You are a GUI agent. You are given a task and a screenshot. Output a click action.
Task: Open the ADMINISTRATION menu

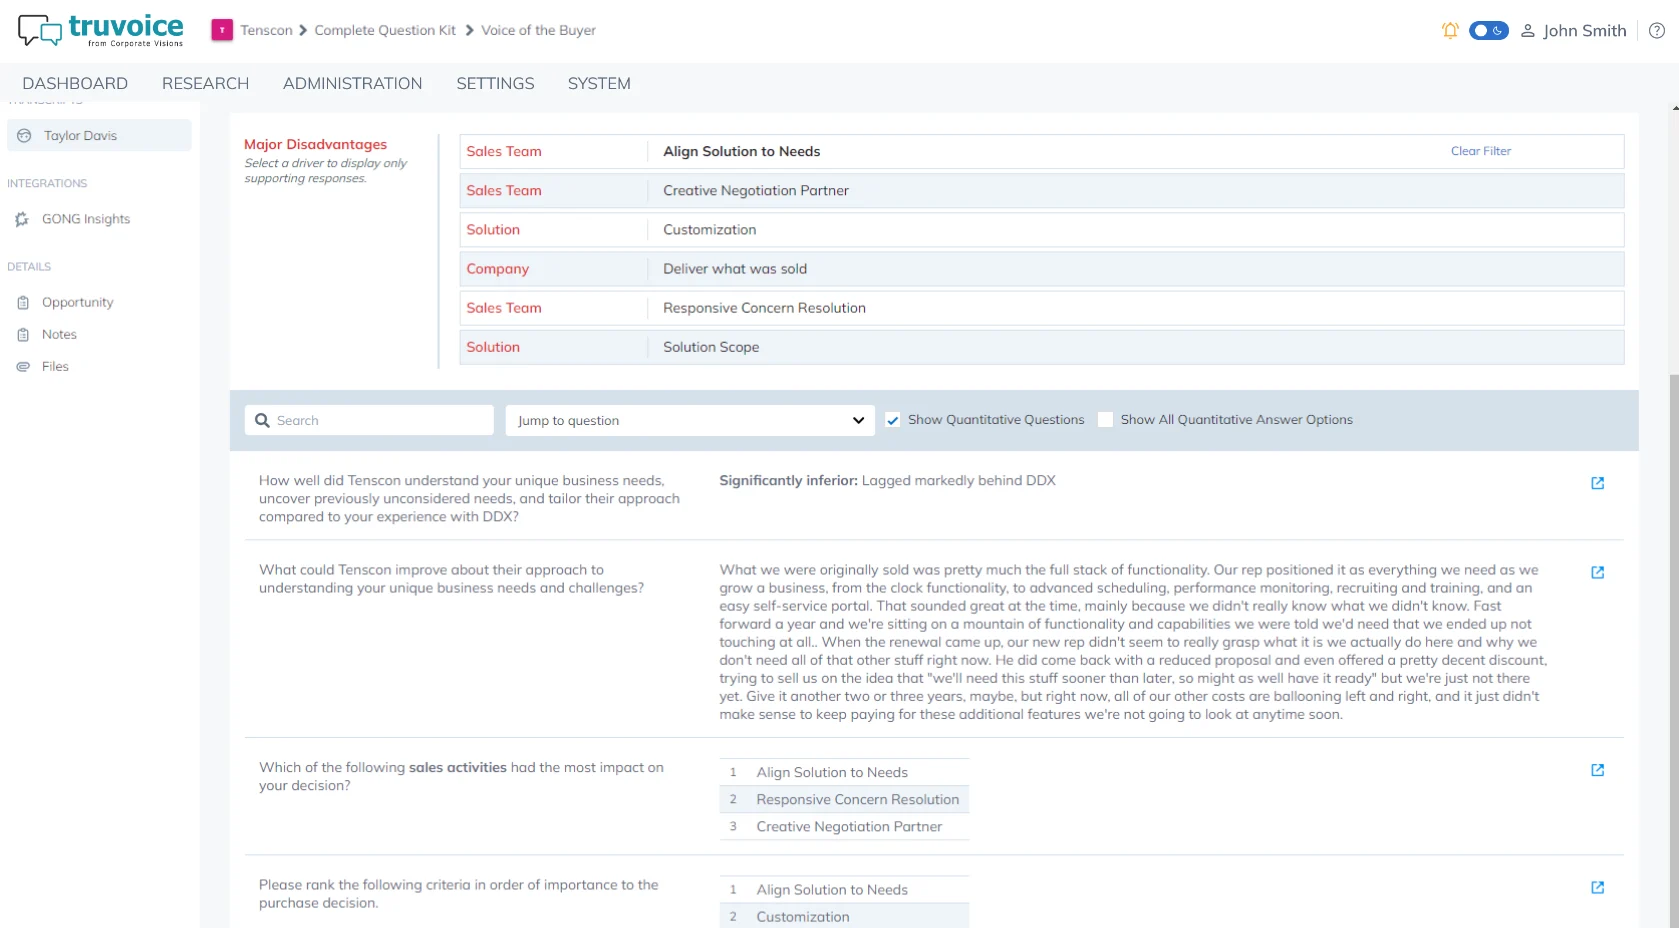(352, 83)
